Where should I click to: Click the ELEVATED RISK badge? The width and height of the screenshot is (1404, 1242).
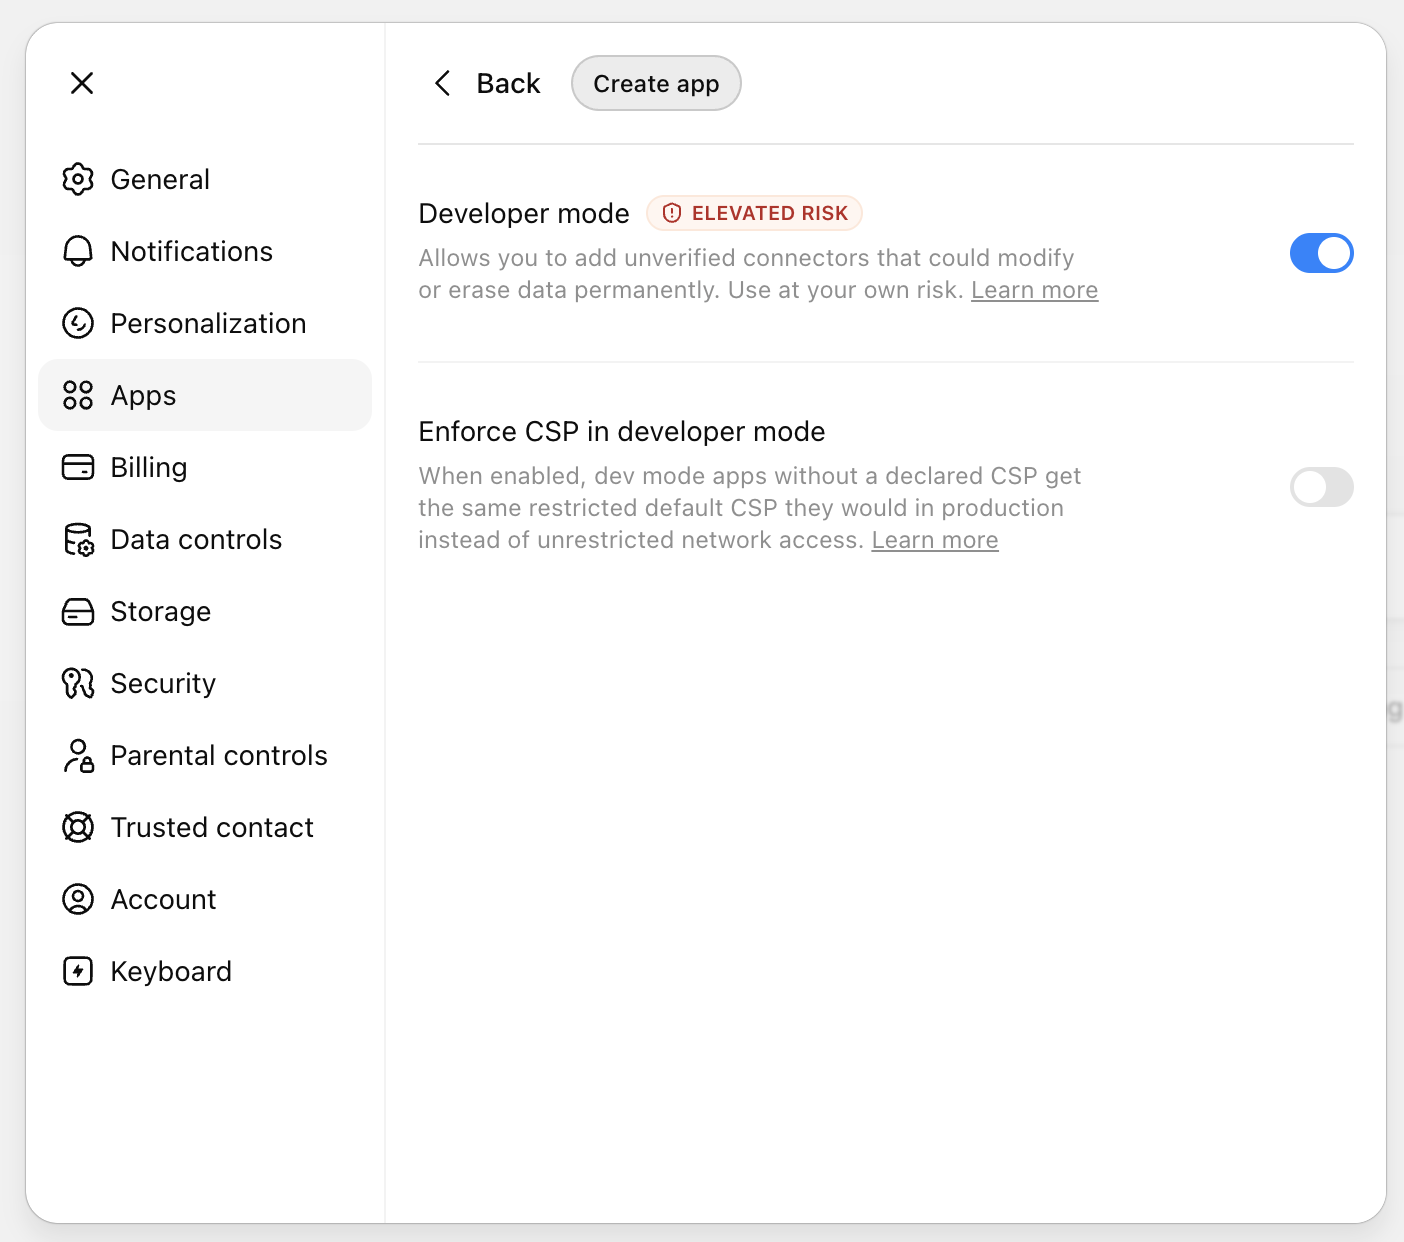point(754,213)
